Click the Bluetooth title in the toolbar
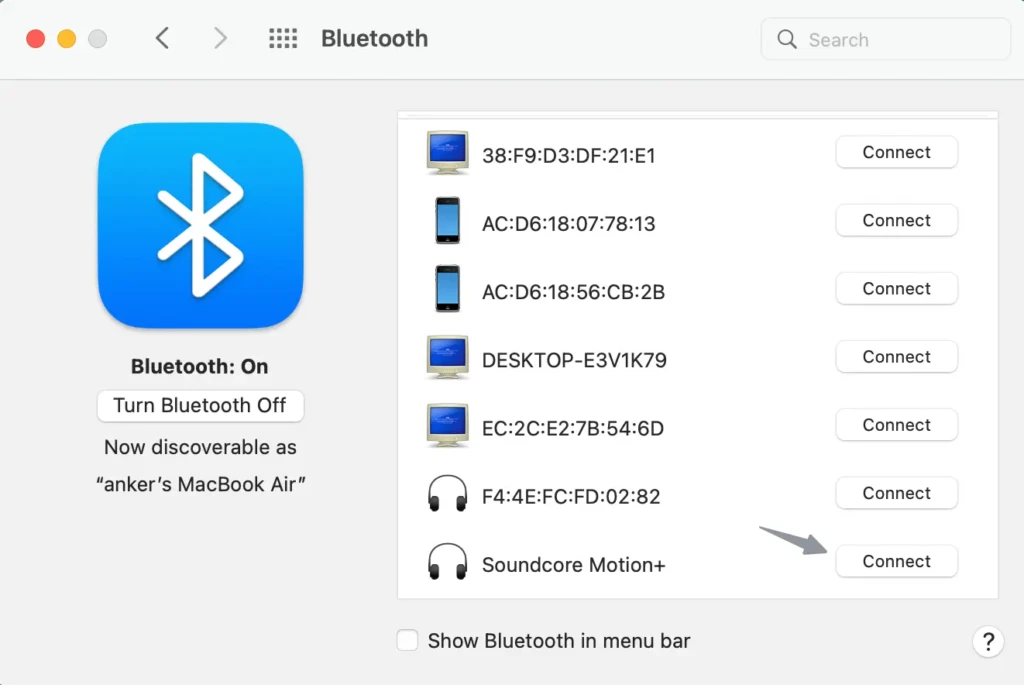Screen dimensions: 1024x685 click(374, 38)
